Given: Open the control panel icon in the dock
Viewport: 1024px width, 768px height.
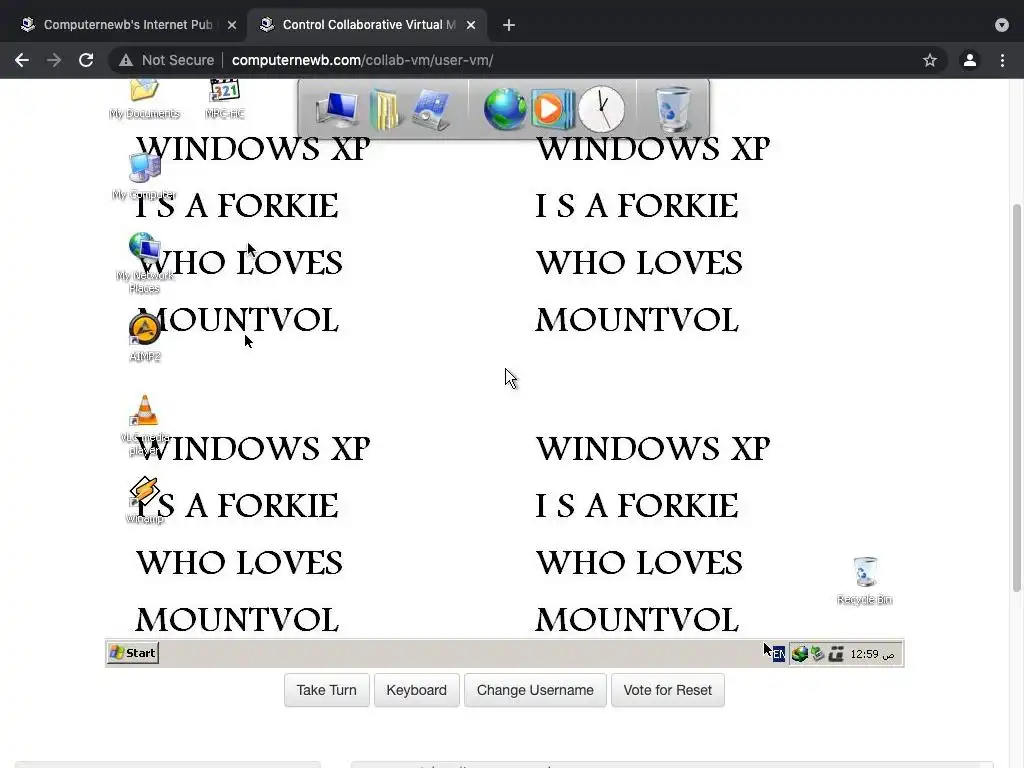Looking at the screenshot, I should coord(431,110).
